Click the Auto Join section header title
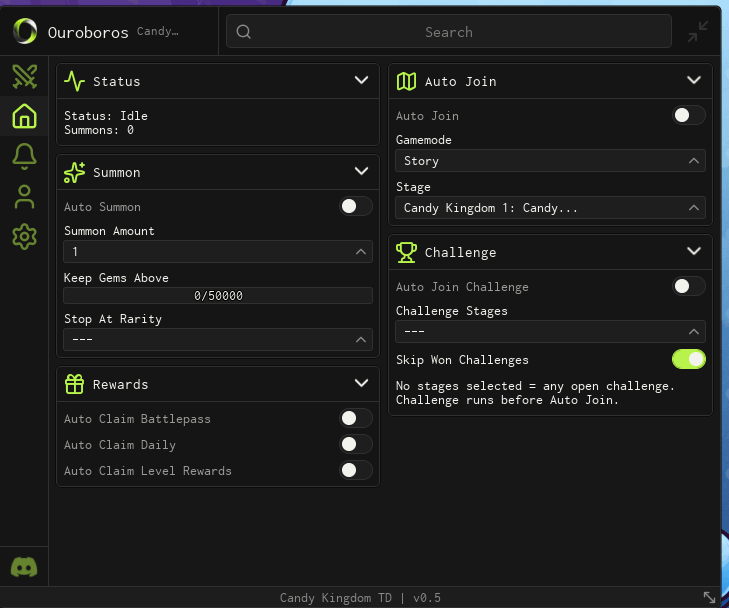The width and height of the screenshot is (729, 608). point(461,82)
